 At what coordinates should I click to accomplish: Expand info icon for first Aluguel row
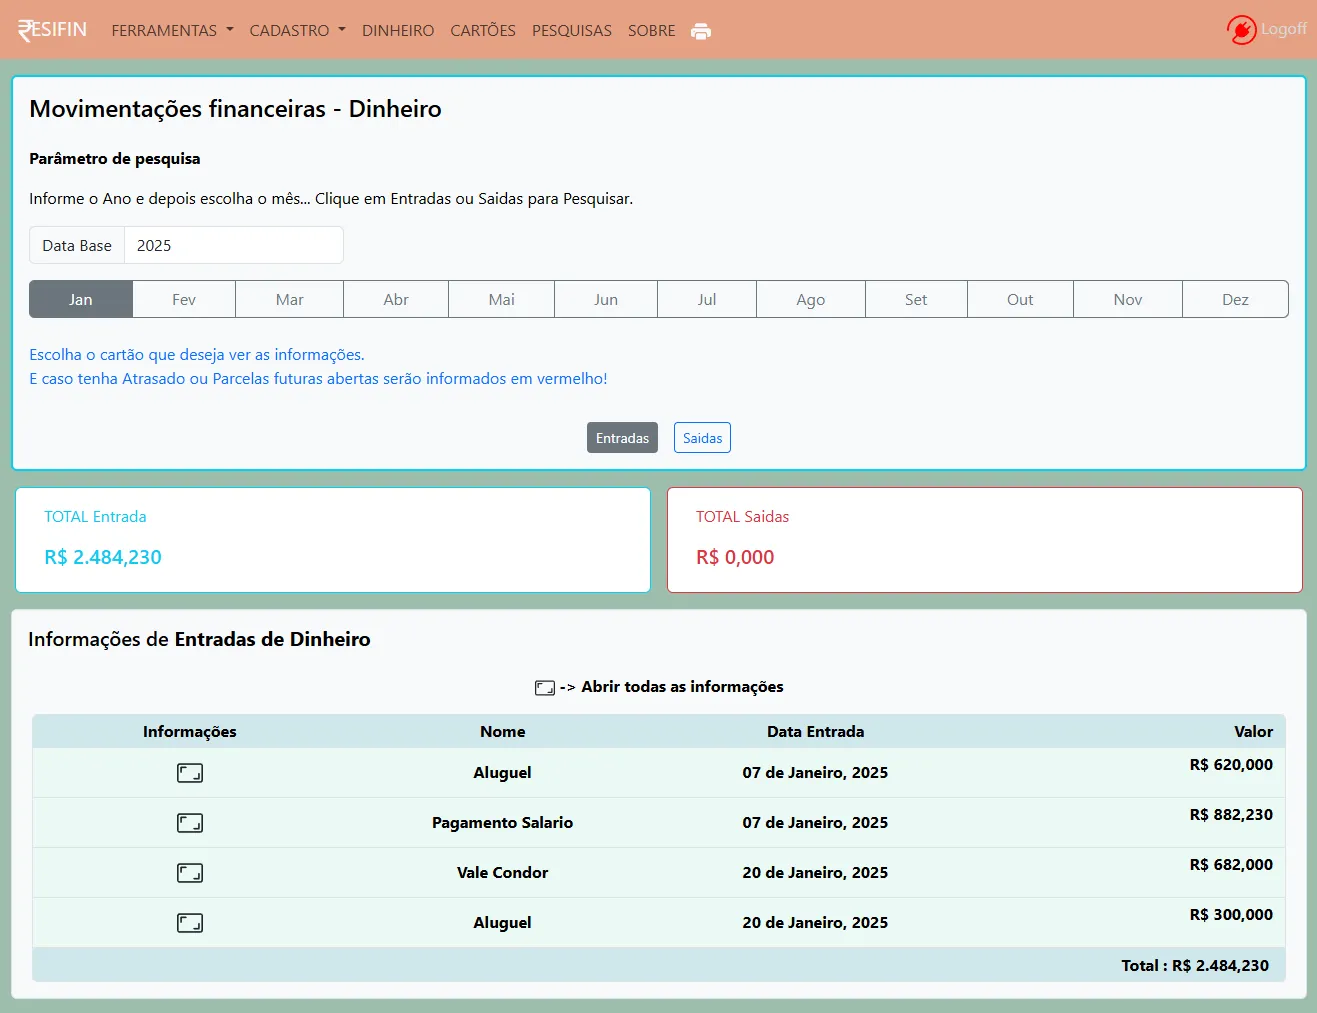pos(190,773)
